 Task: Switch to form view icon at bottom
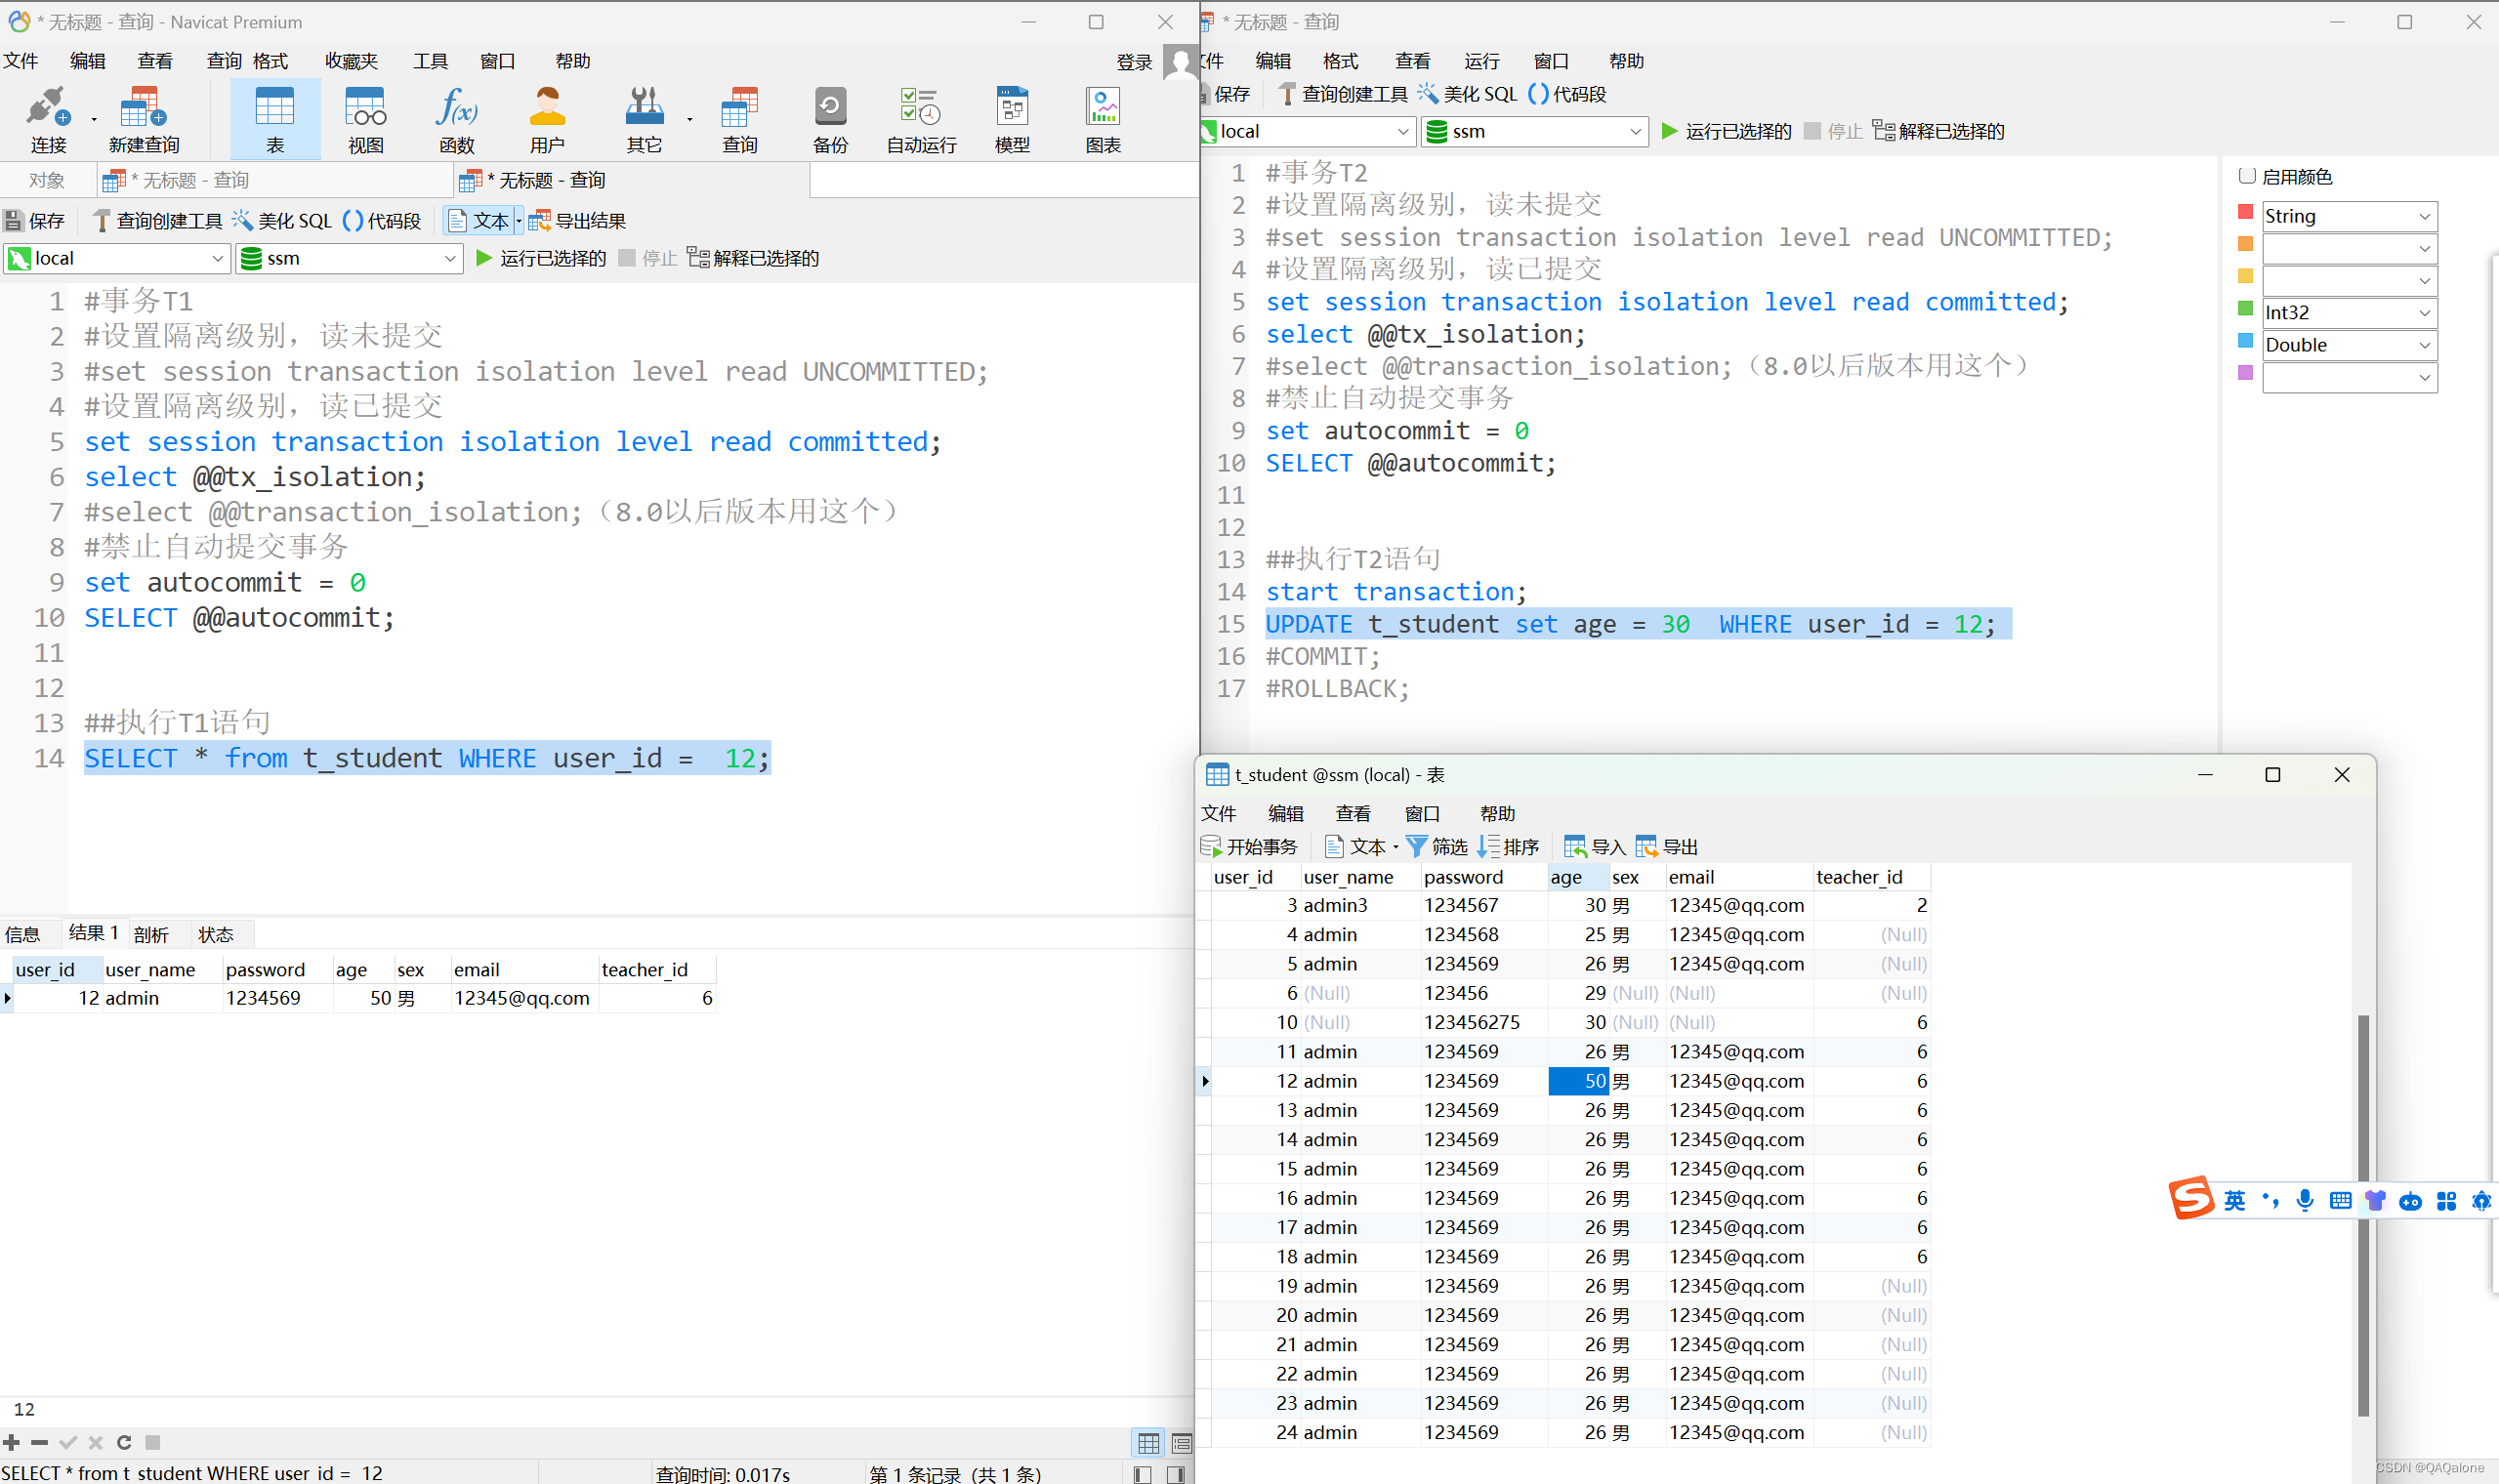click(1181, 1443)
